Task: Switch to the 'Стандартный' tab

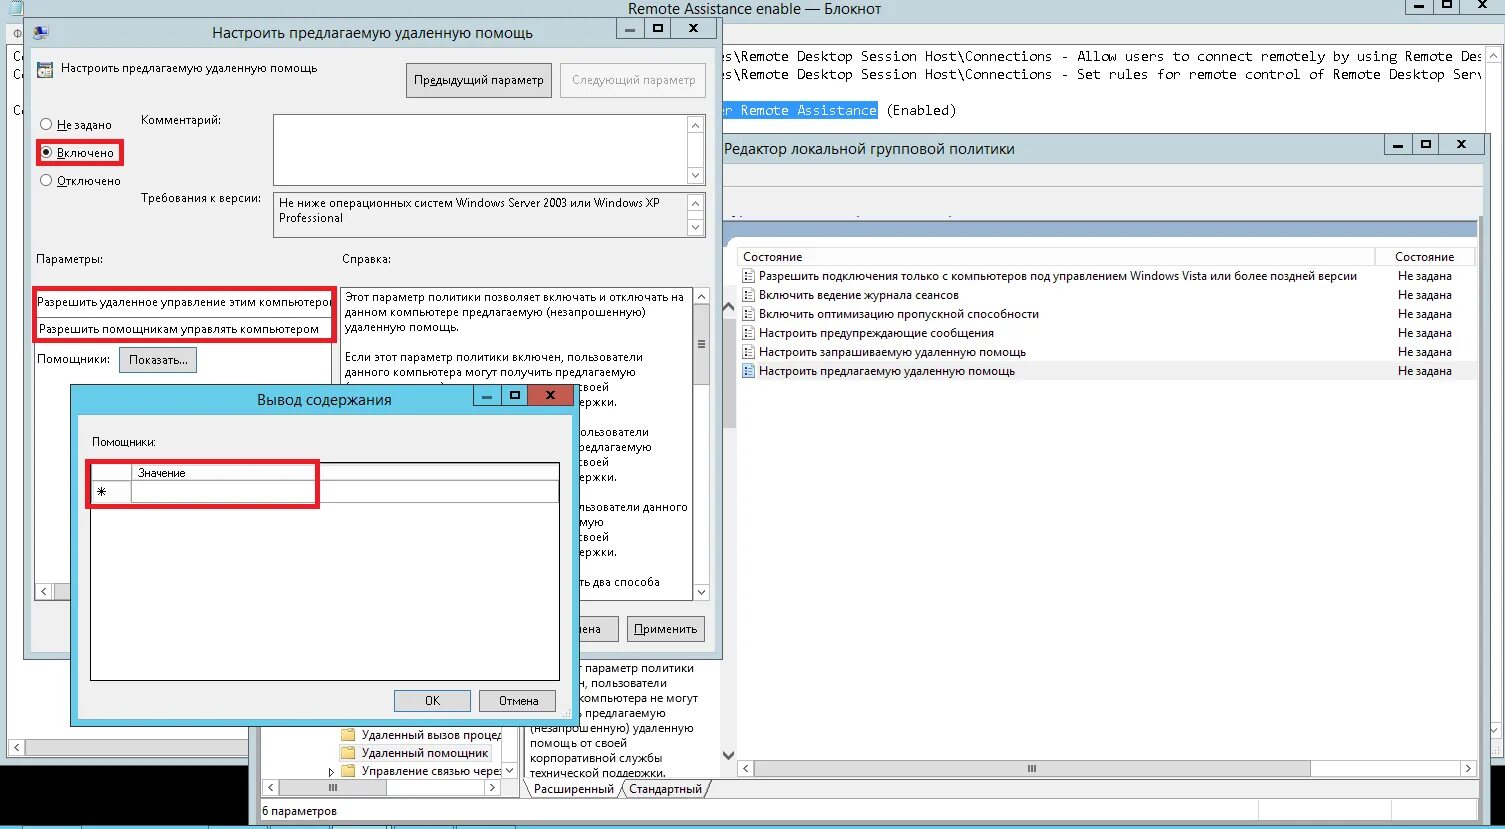Action: coord(665,789)
